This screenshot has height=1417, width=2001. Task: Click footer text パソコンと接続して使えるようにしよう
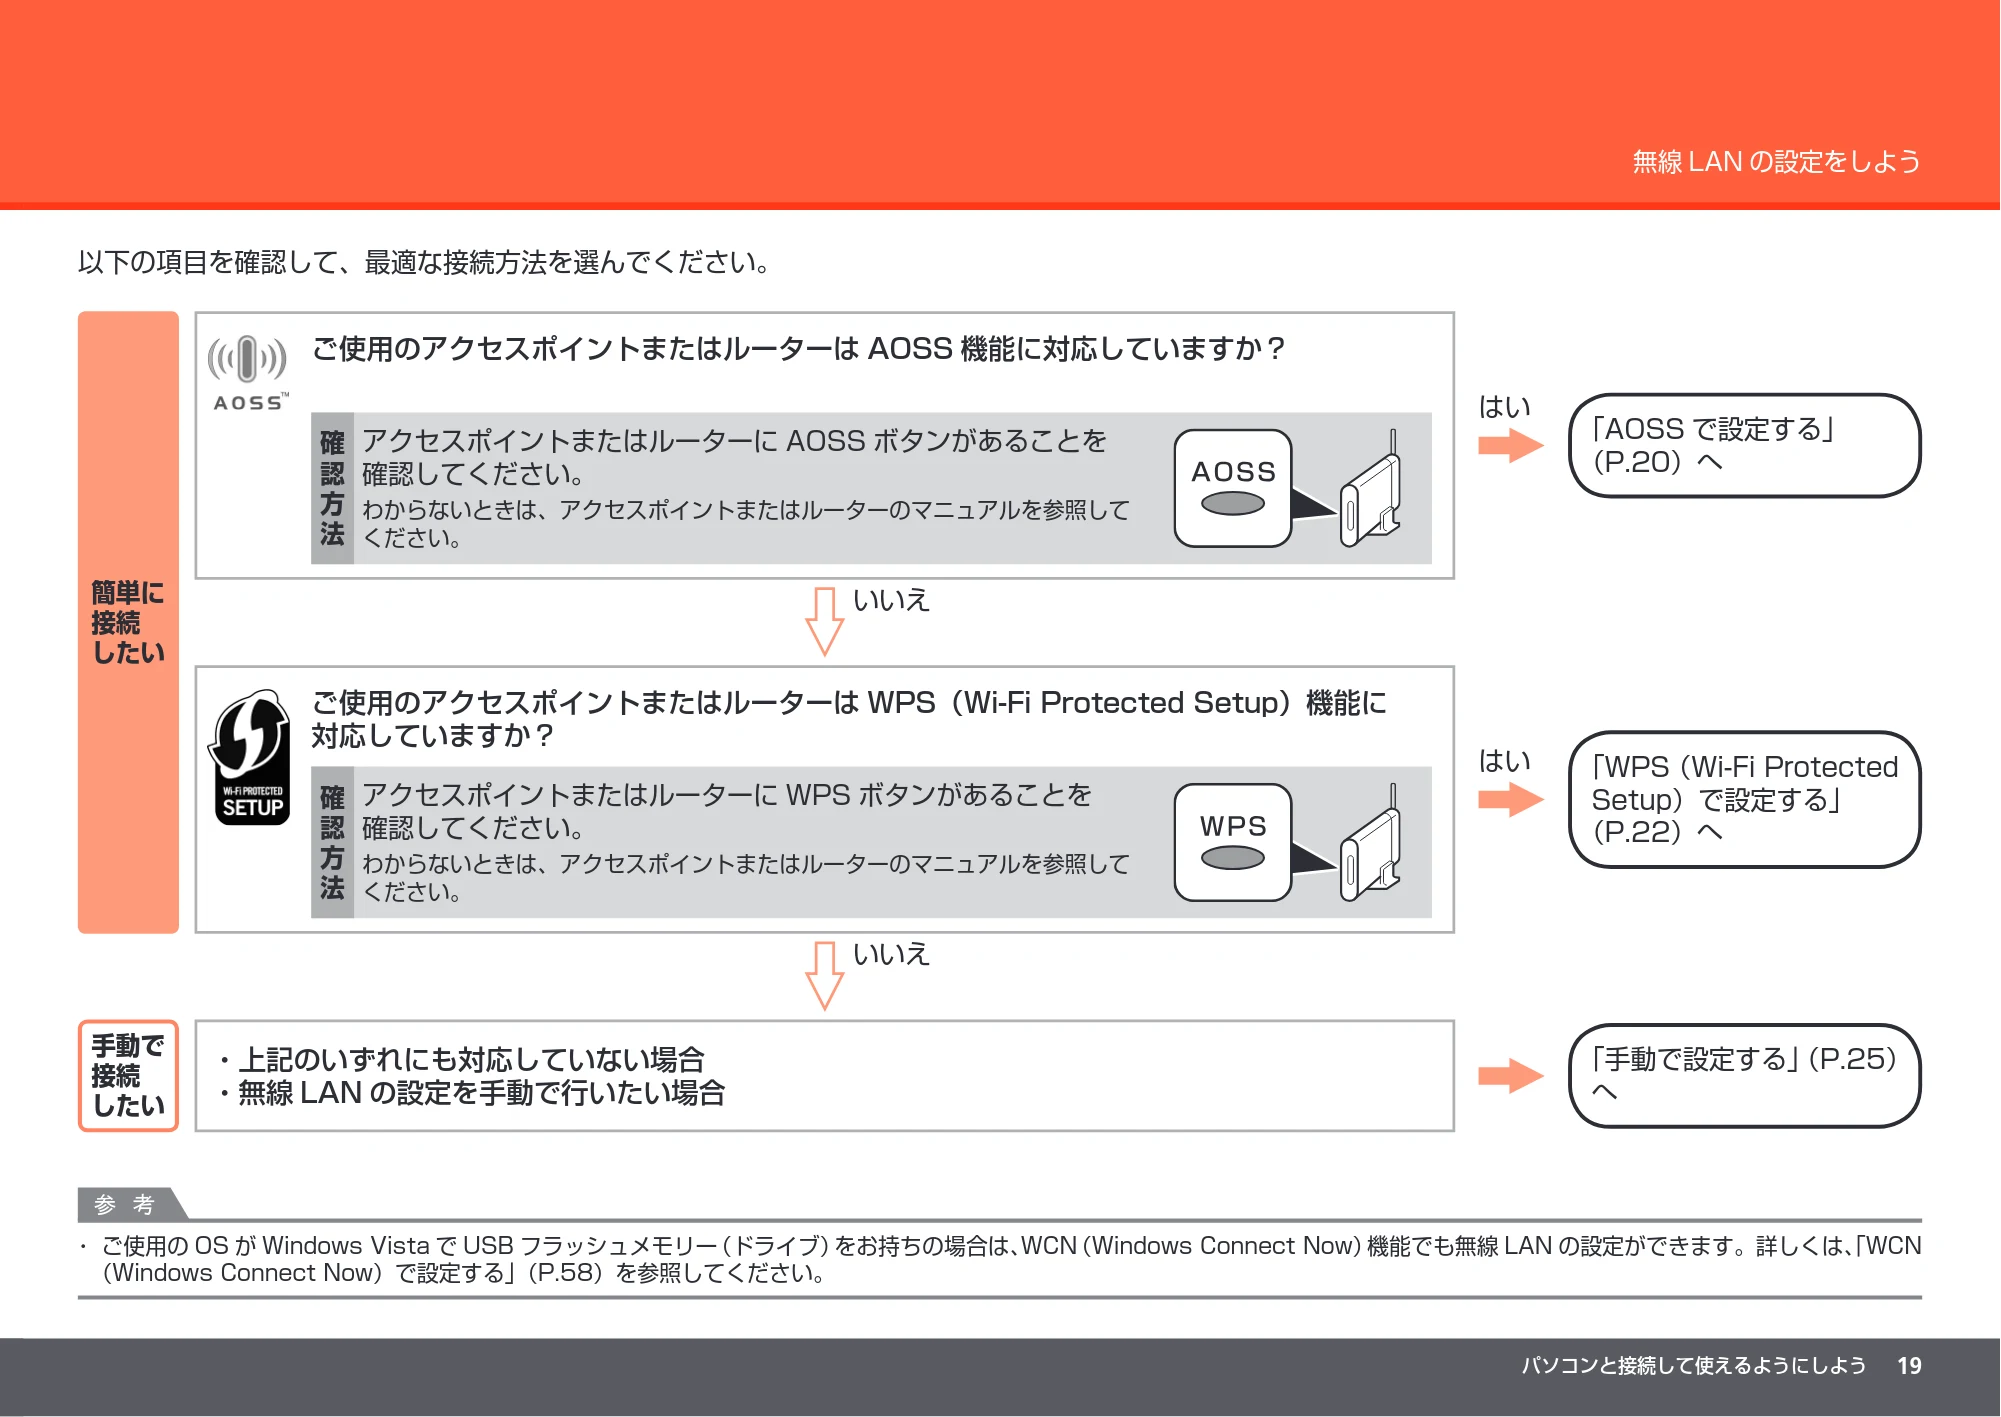click(1694, 1366)
